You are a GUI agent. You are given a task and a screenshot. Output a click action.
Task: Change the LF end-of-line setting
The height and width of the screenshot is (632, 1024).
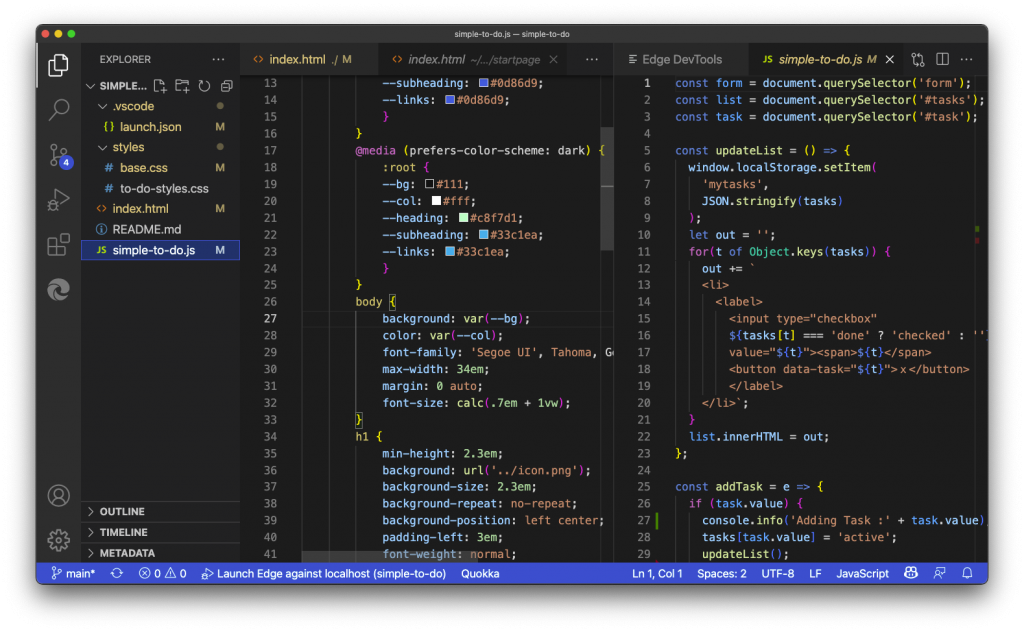[x=815, y=573]
